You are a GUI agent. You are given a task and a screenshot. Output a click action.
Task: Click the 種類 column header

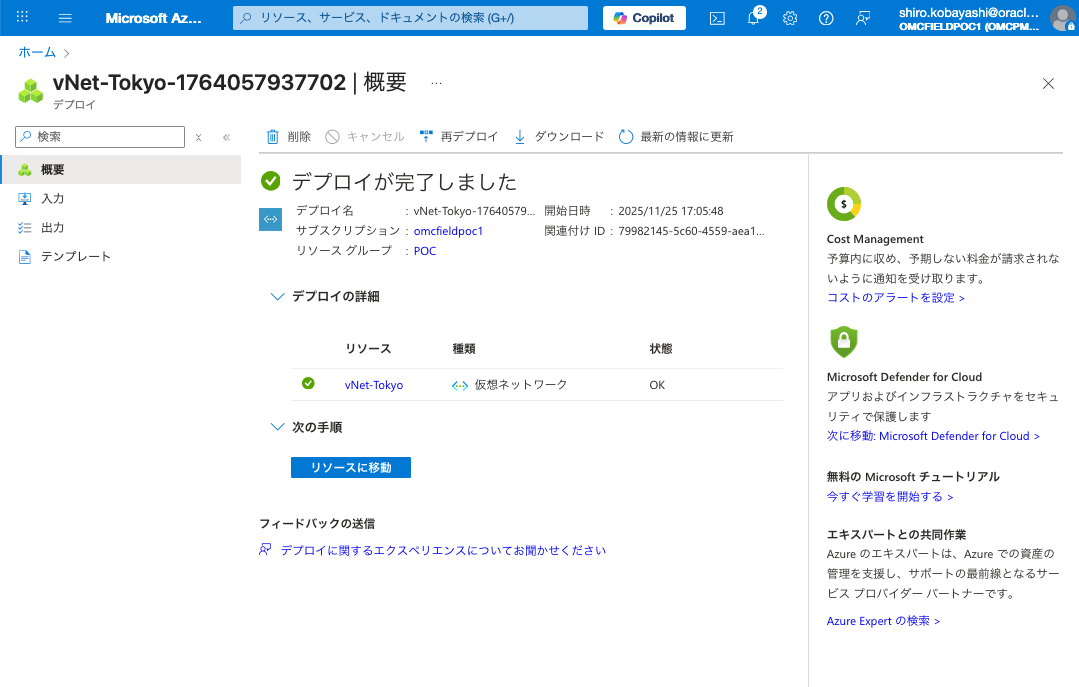tap(464, 348)
